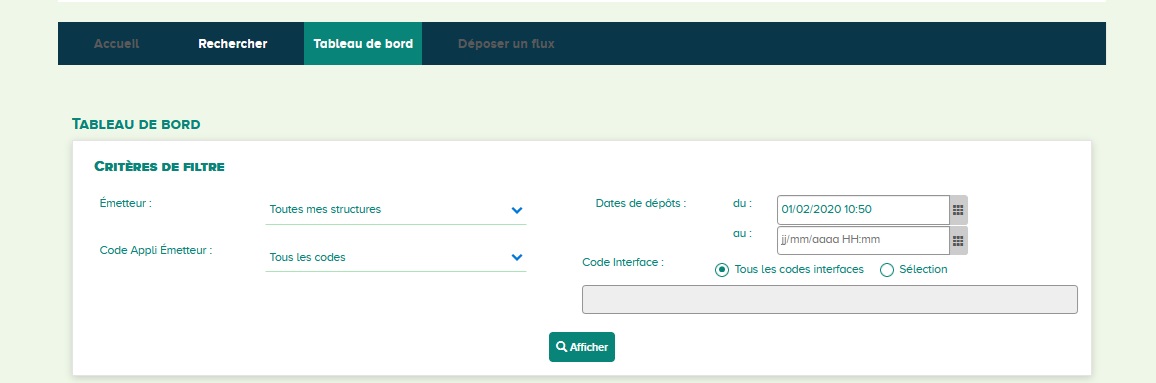Image resolution: width=1156 pixels, height=383 pixels.
Task: Expand the Émetteur 'Toutes mes structures' dropdown
Action: coord(396,209)
